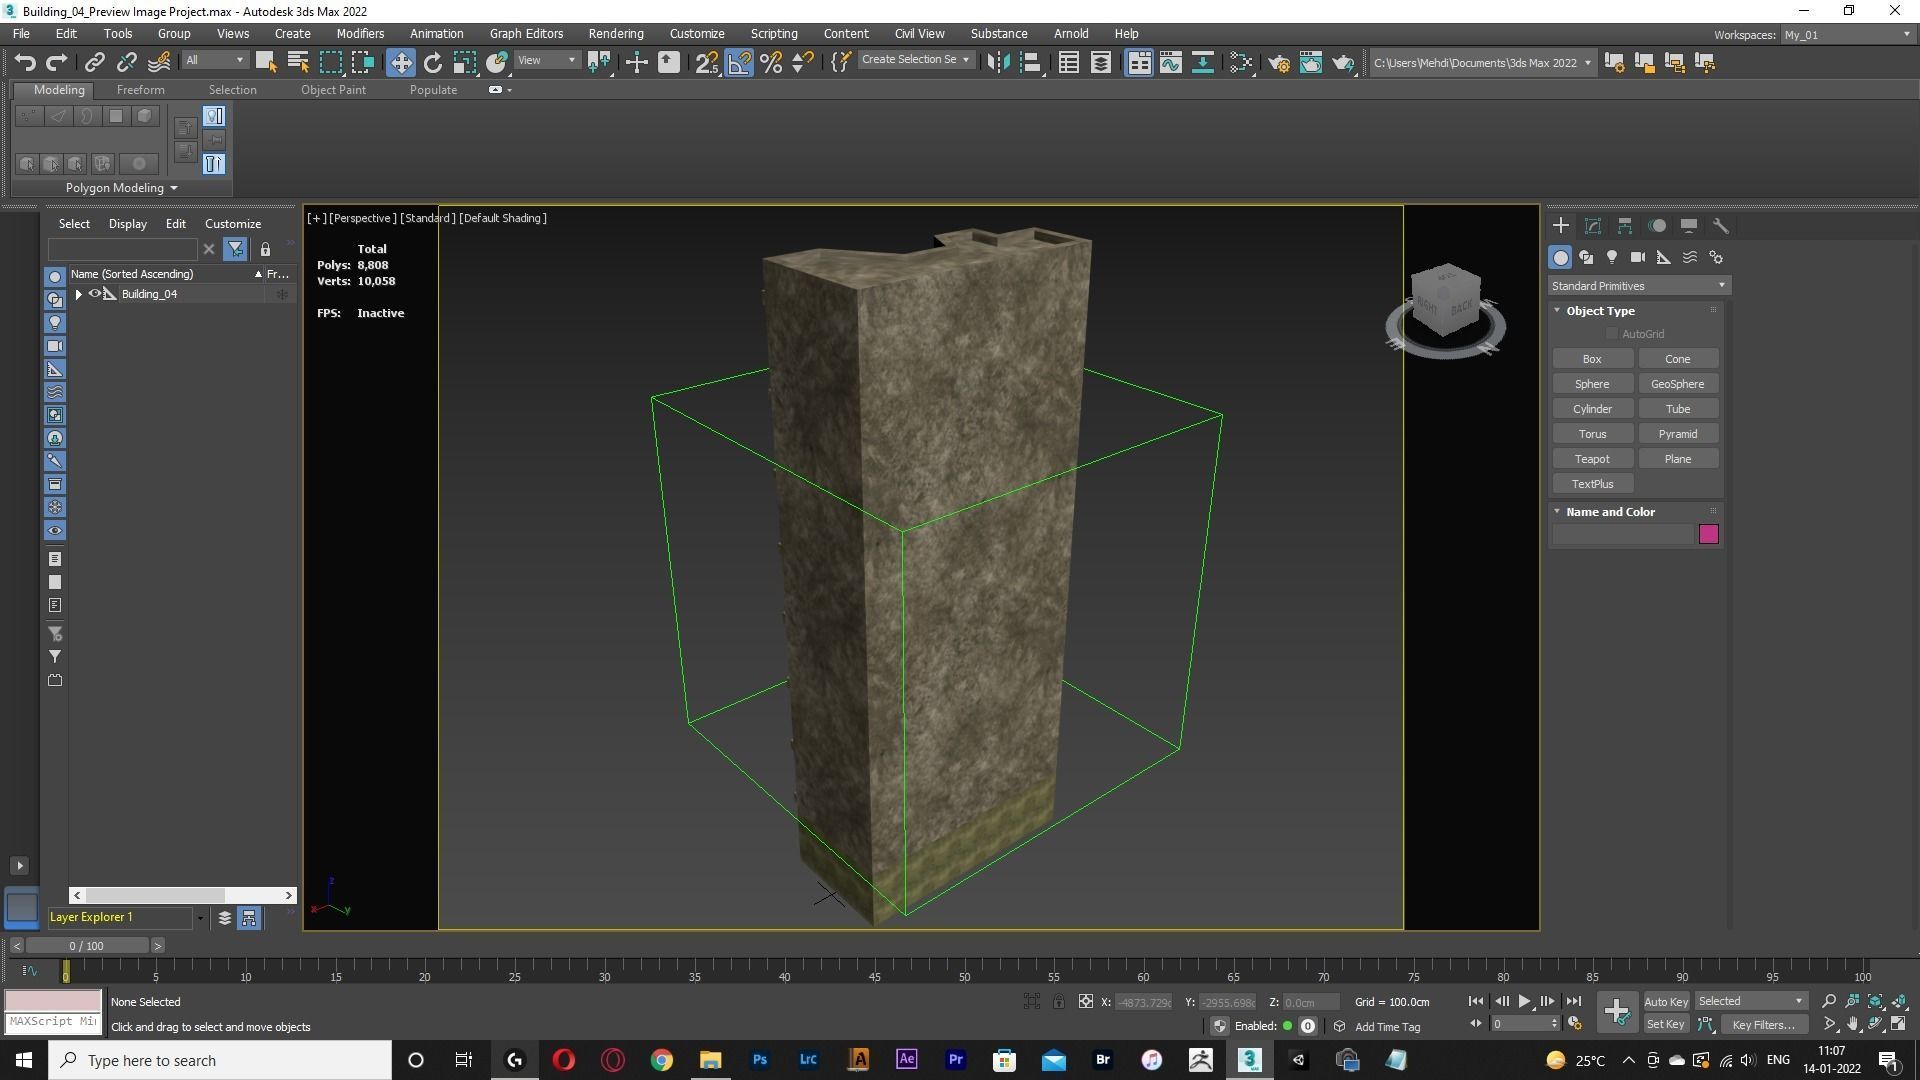
Task: Switch to the Freeform ribbon tab
Action: [140, 90]
